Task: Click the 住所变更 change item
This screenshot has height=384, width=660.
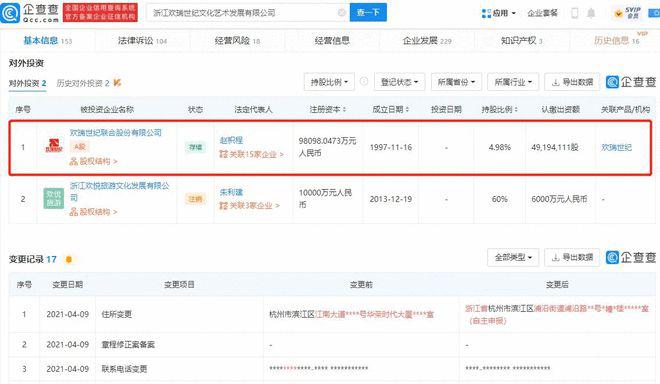Action: [x=117, y=314]
